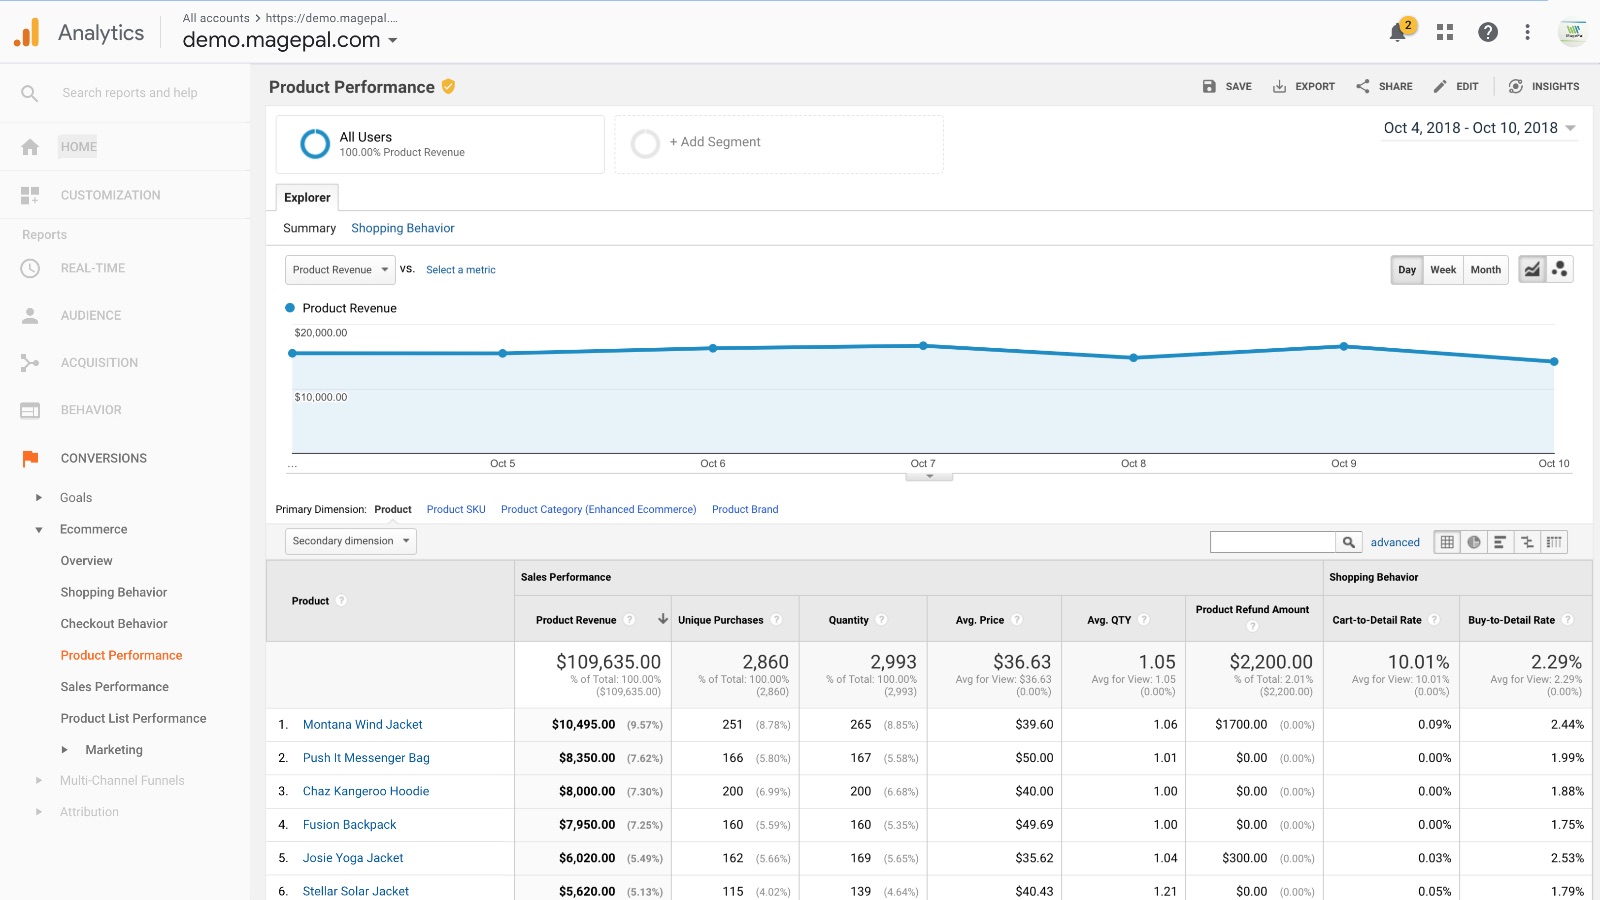Click the Select a metric link
The image size is (1600, 900).
coord(460,270)
